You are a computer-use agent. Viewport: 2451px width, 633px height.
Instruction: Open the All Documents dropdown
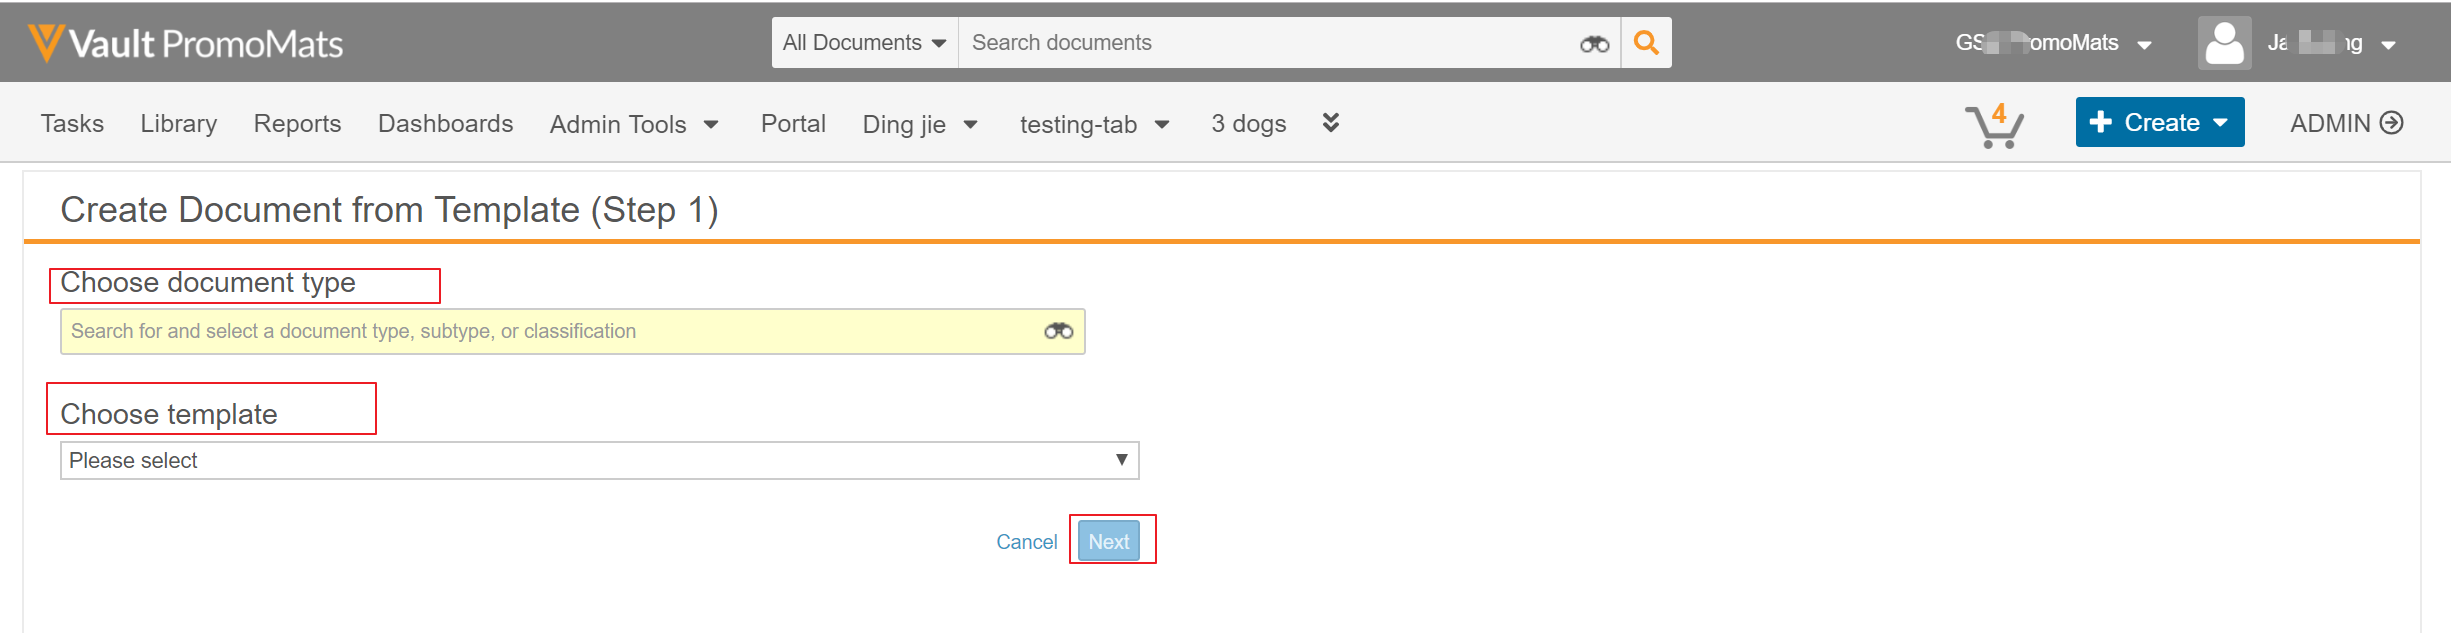pyautogui.click(x=864, y=43)
